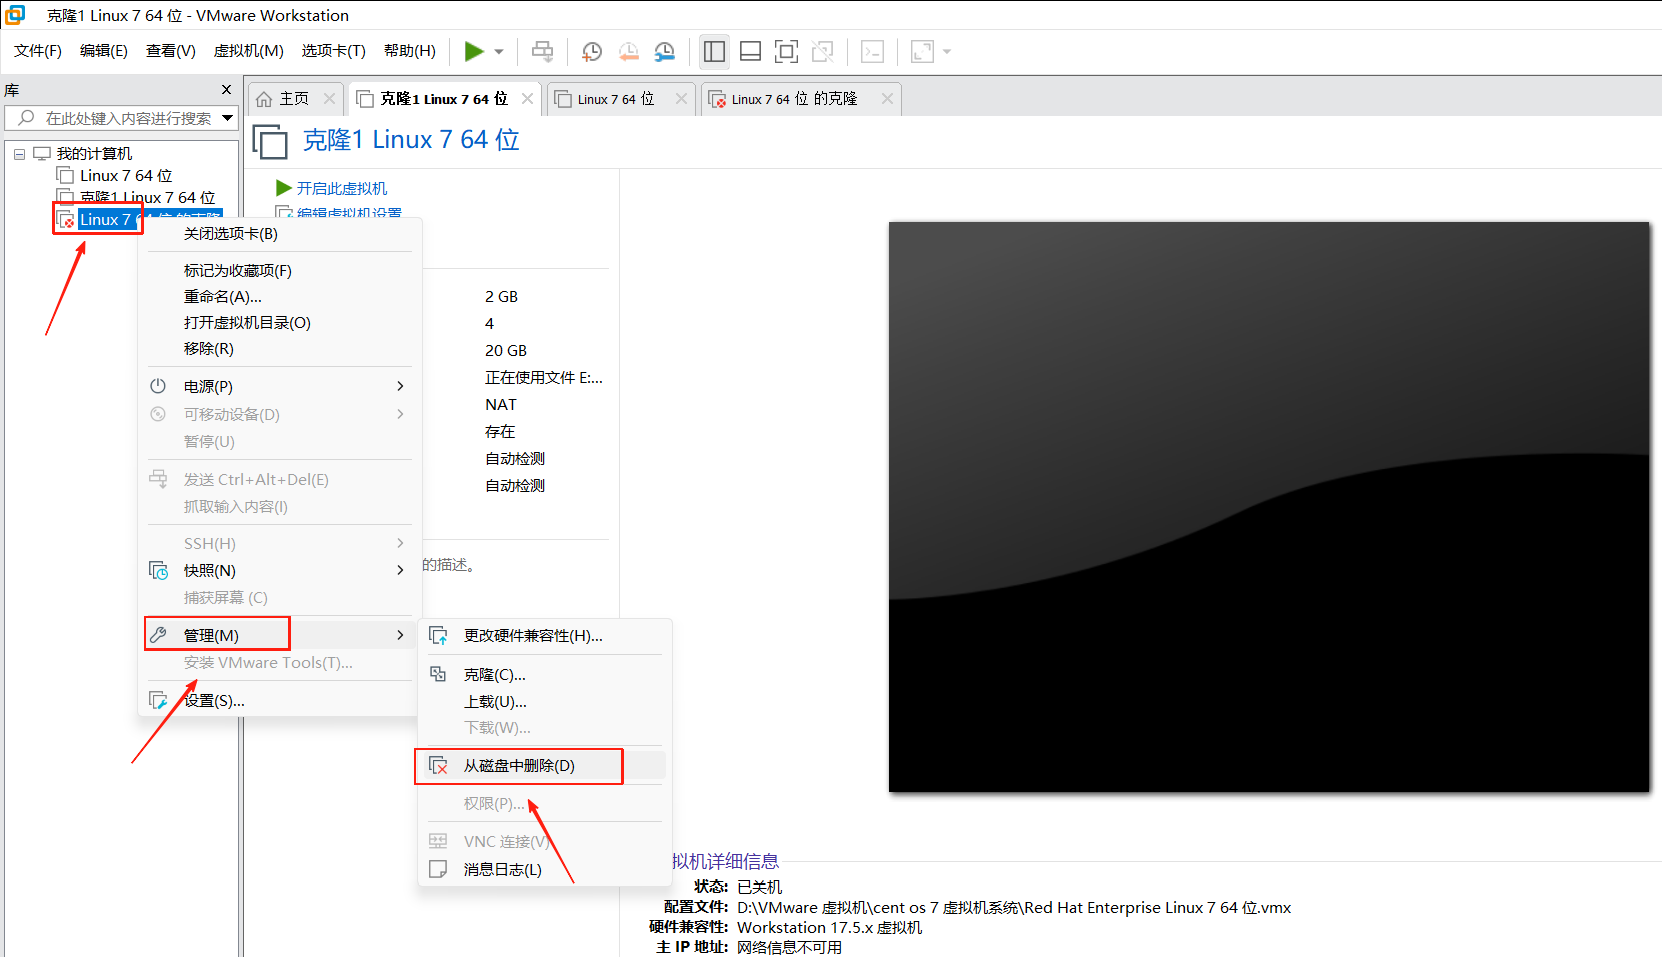The image size is (1662, 957).
Task: Open the snapshot manager wrench-clock icon
Action: pyautogui.click(x=664, y=51)
